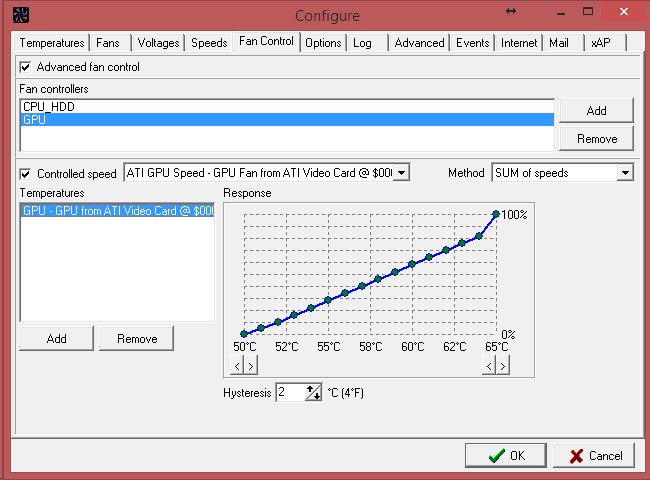Click left arrow under 50°C minimum temperature
Screen dimensions: 650x480
(x=237, y=366)
